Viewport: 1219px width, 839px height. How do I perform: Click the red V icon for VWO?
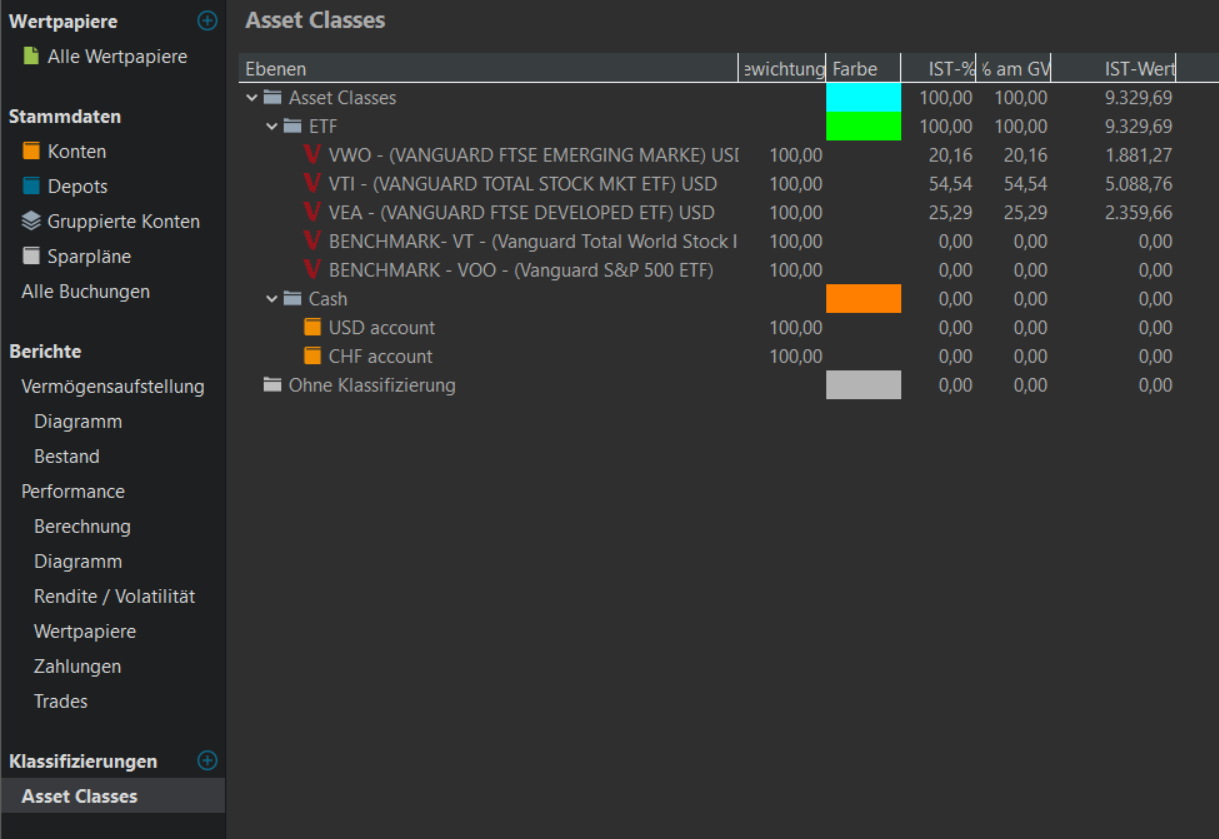pos(312,155)
